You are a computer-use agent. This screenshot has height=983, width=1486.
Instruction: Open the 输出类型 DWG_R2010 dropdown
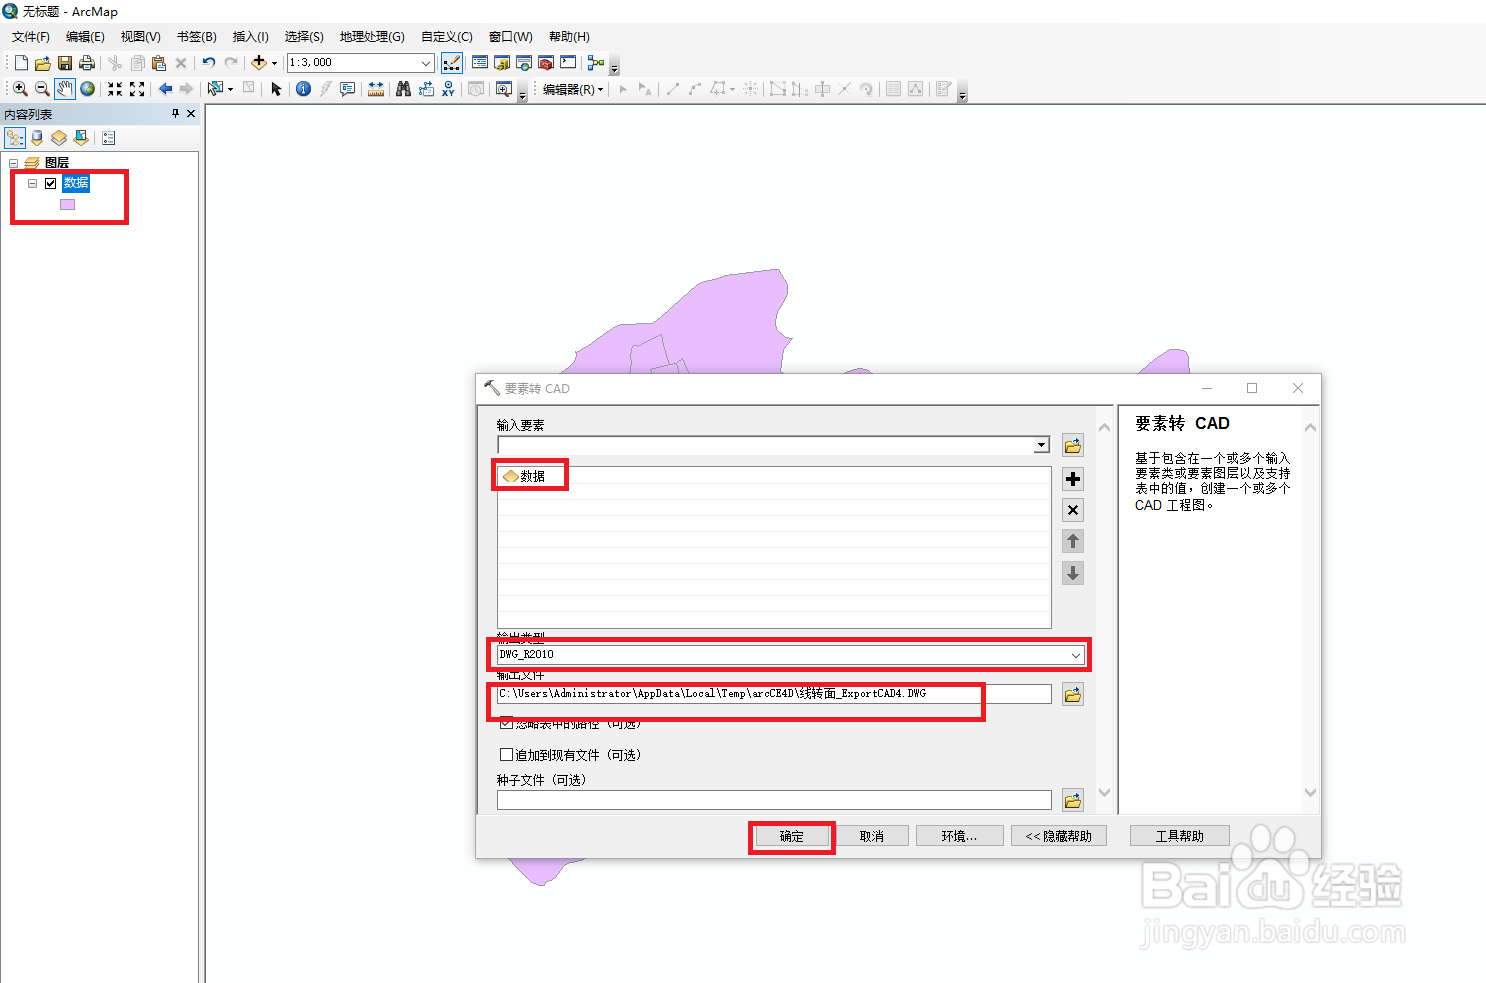click(1077, 654)
